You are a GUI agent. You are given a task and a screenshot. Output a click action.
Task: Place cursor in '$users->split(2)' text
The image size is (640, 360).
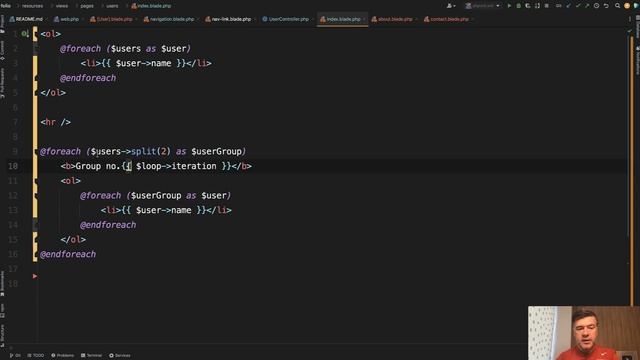tap(131, 151)
